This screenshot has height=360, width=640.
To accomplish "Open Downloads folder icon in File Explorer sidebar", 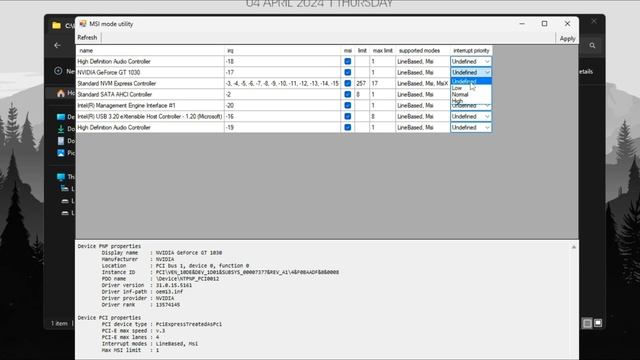I will coord(61,129).
